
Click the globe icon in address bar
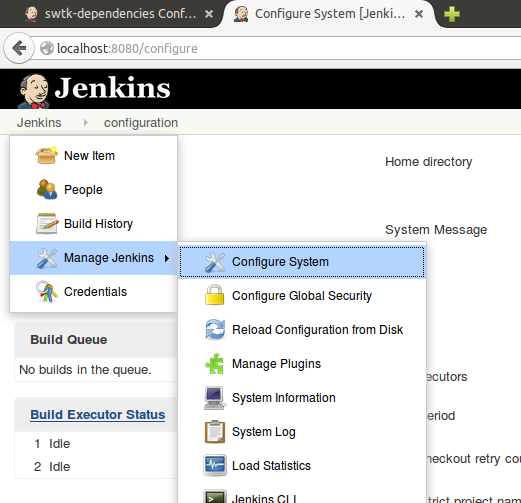click(47, 48)
